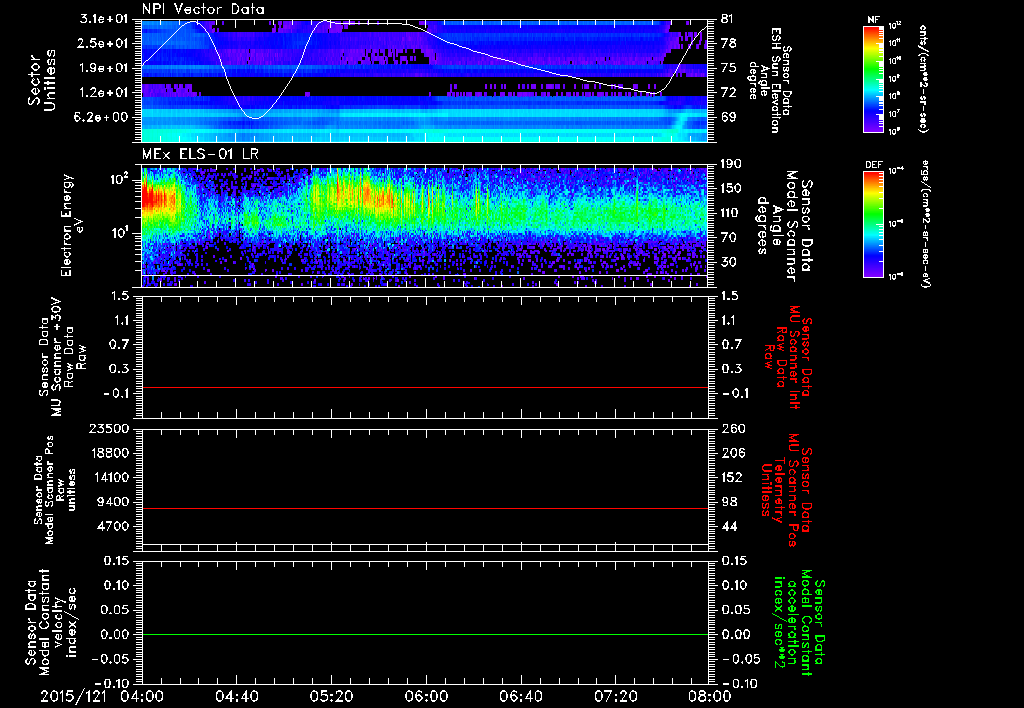The height and width of the screenshot is (708, 1024).
Task: Click the red line in MU Scanner +30V plot
Action: click(x=425, y=387)
